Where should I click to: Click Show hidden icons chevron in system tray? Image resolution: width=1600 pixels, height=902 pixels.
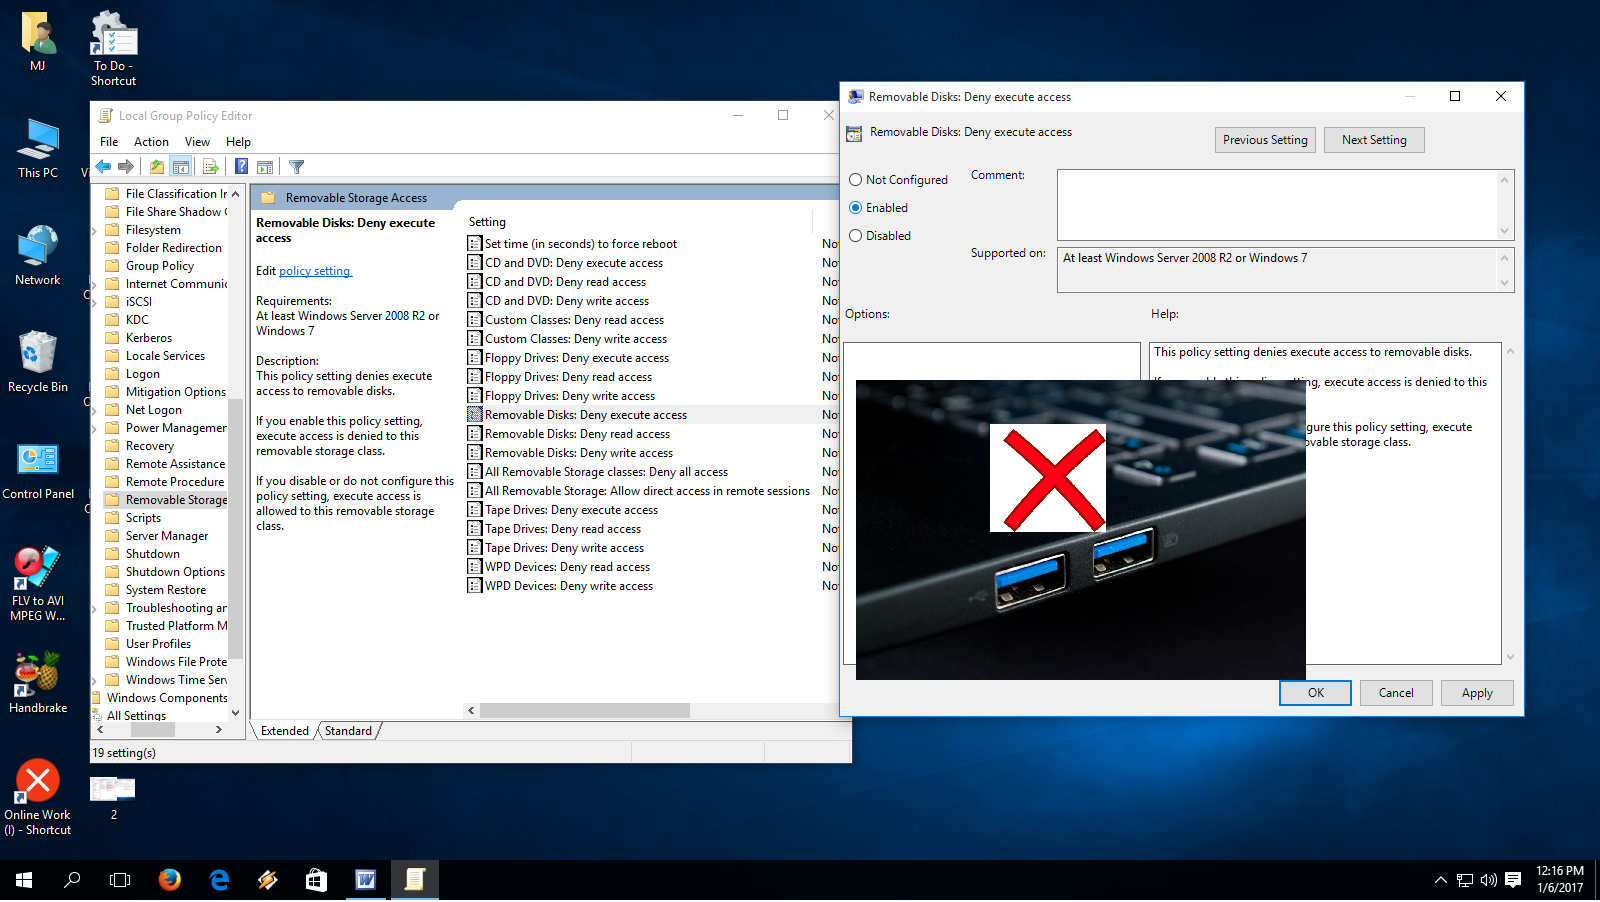click(x=1439, y=880)
